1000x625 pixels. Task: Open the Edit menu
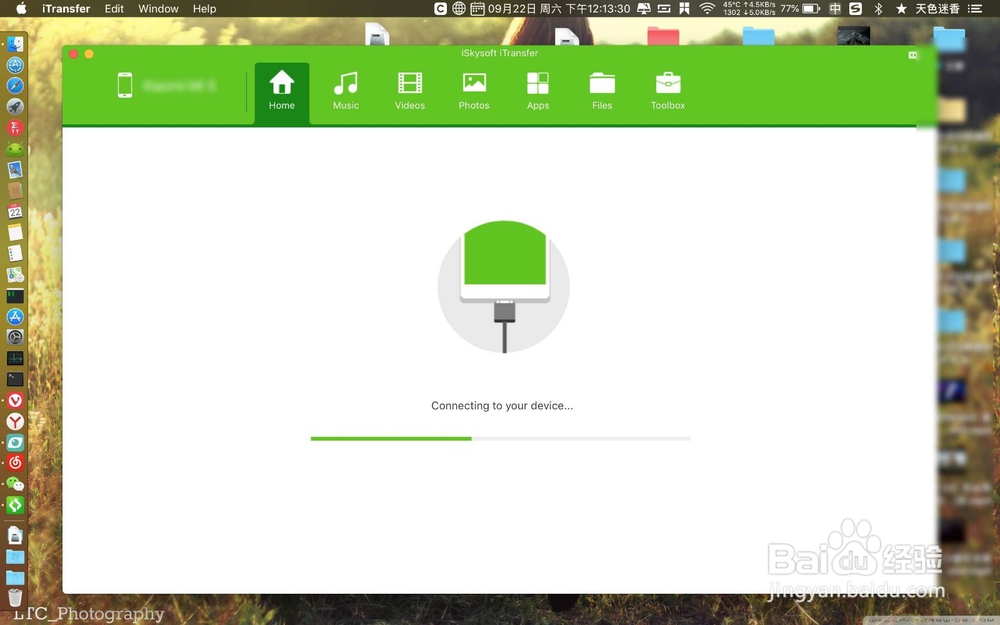click(114, 9)
